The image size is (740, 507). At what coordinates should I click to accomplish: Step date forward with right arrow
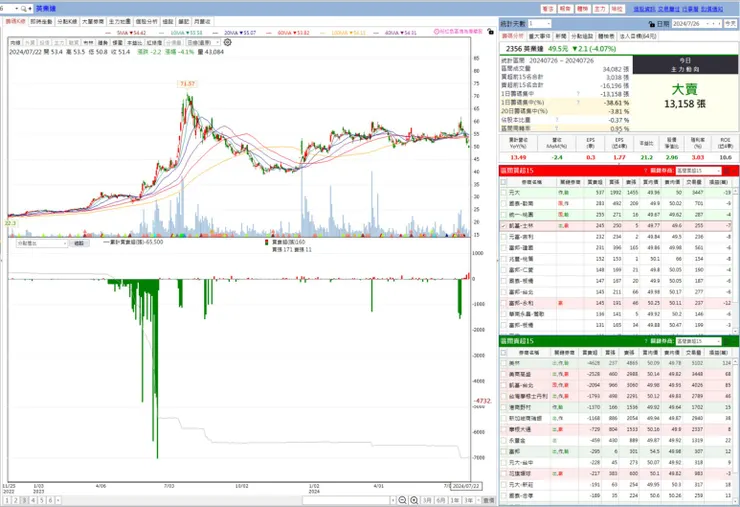pos(719,24)
